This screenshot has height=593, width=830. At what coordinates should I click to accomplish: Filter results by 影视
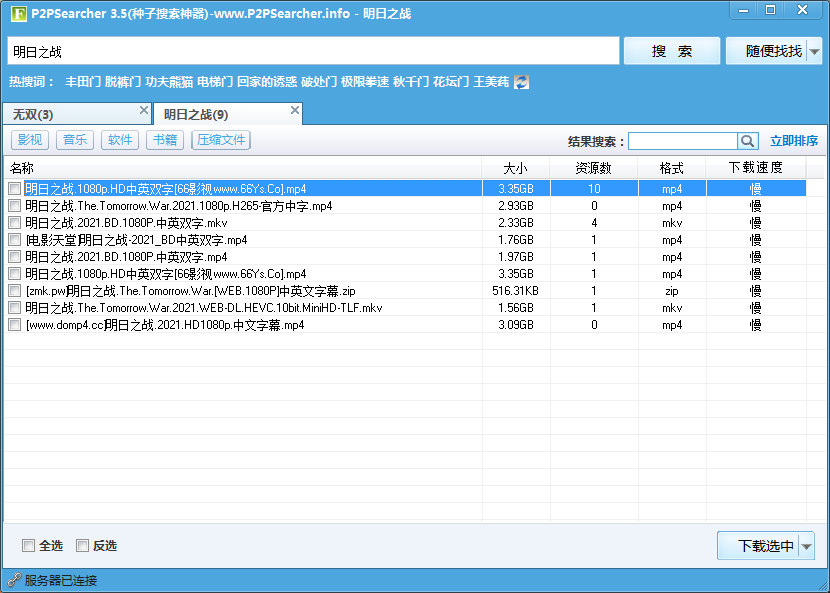click(30, 140)
